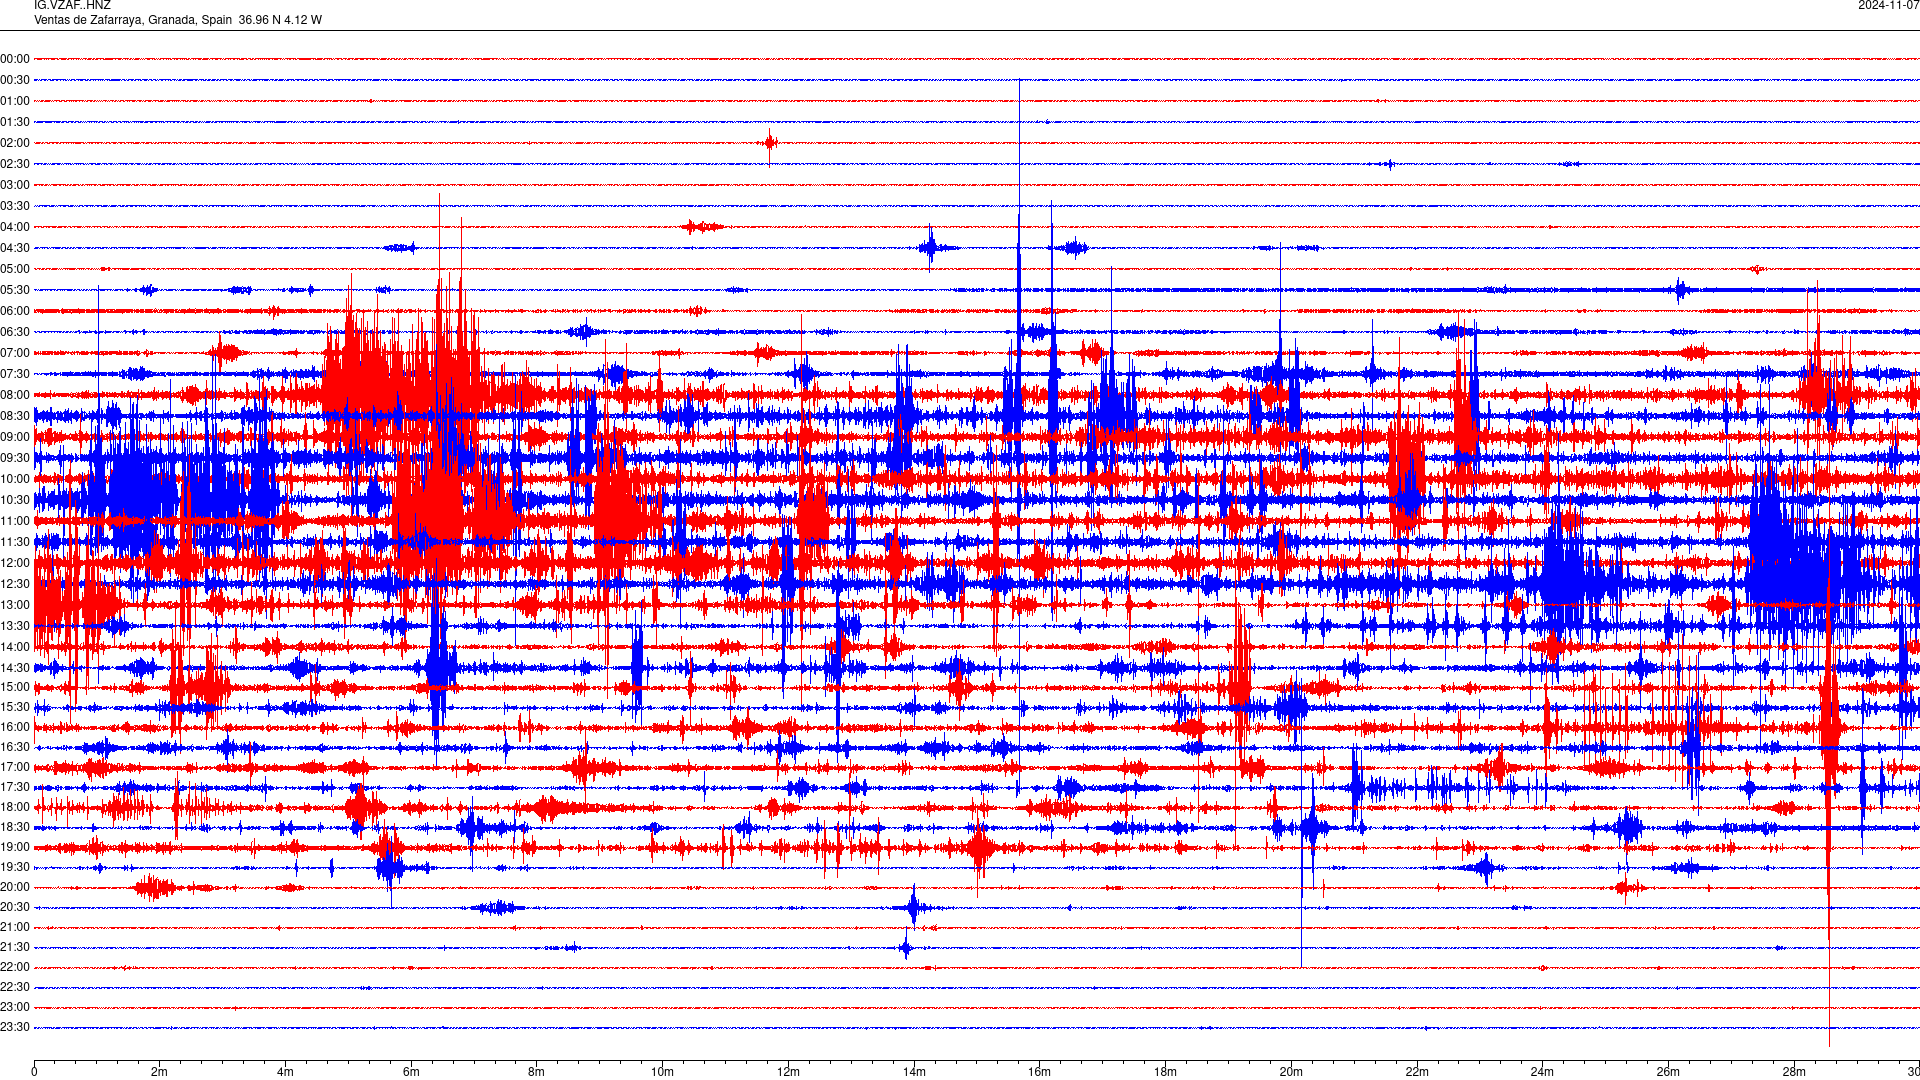This screenshot has height=1080, width=1920.
Task: Click the date 2024-11-07
Action: [x=1888, y=5]
